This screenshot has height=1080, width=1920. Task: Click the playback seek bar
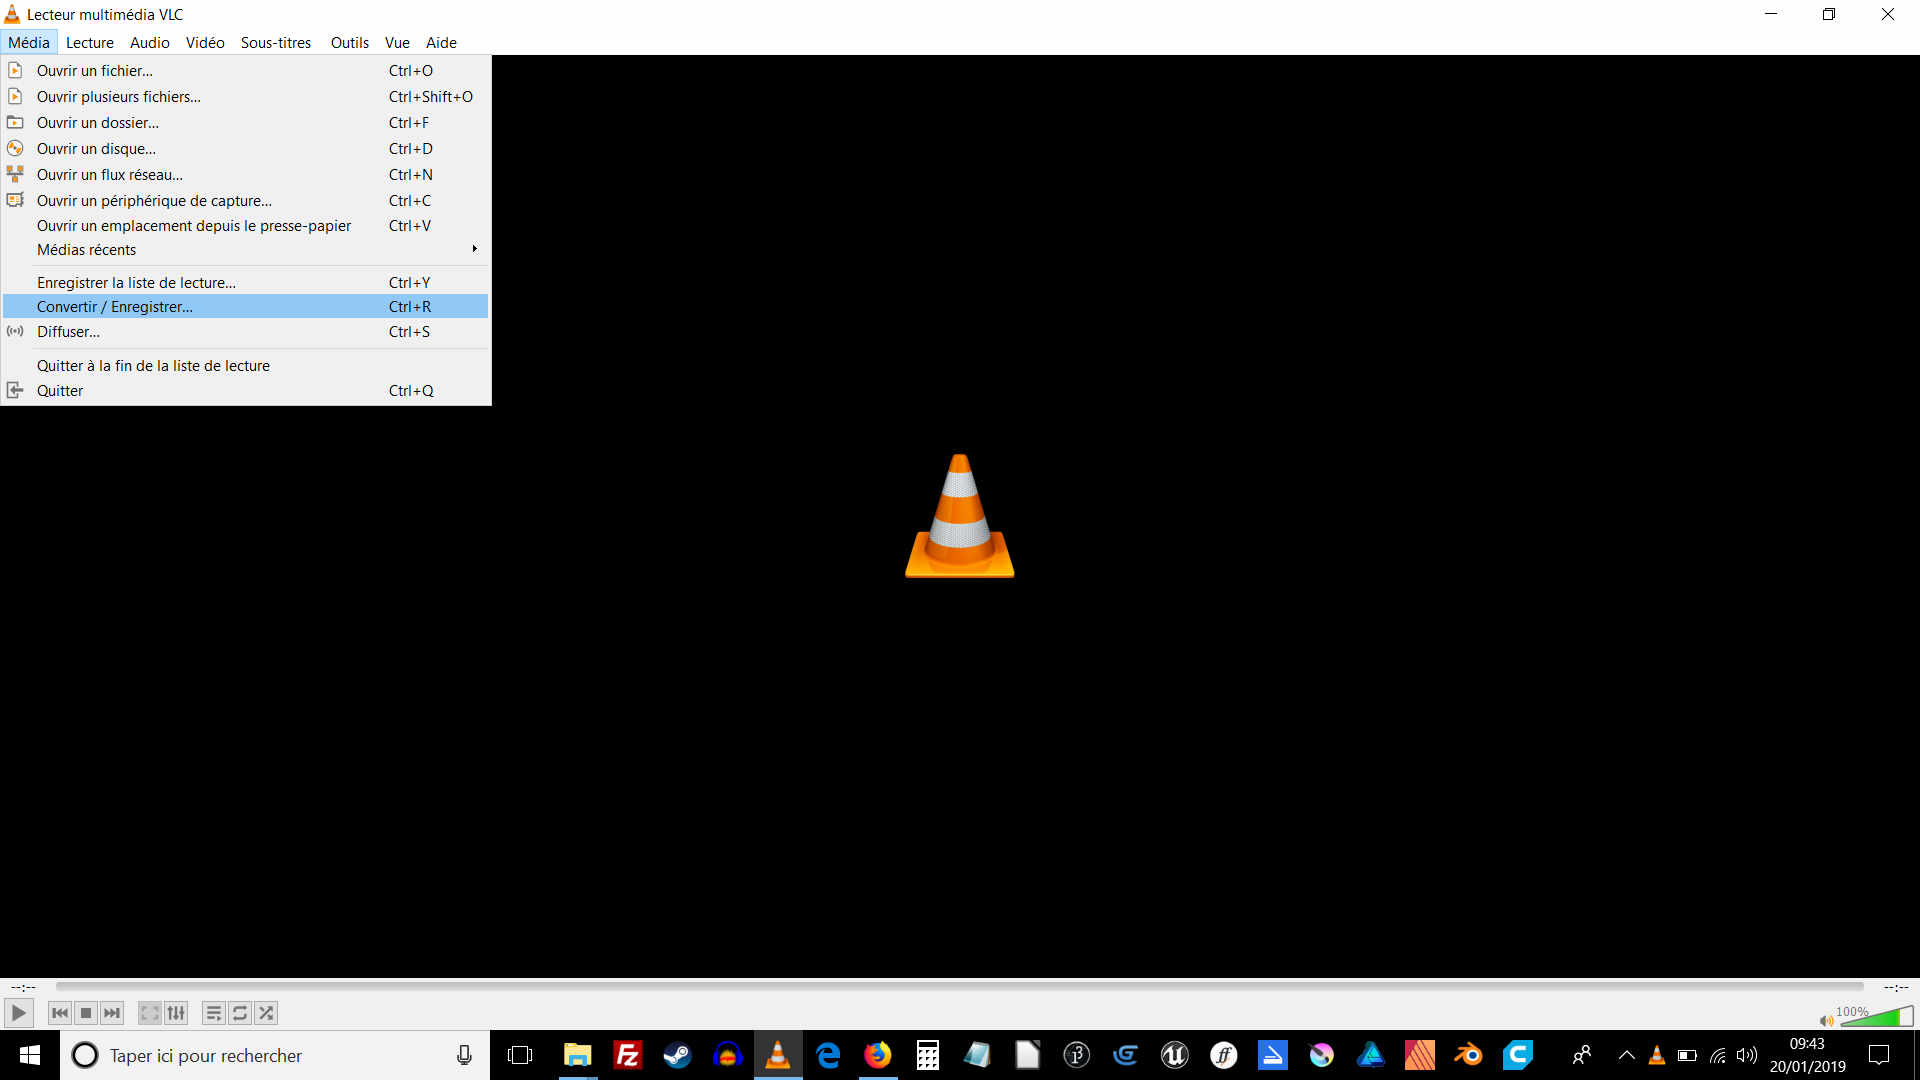click(x=960, y=986)
